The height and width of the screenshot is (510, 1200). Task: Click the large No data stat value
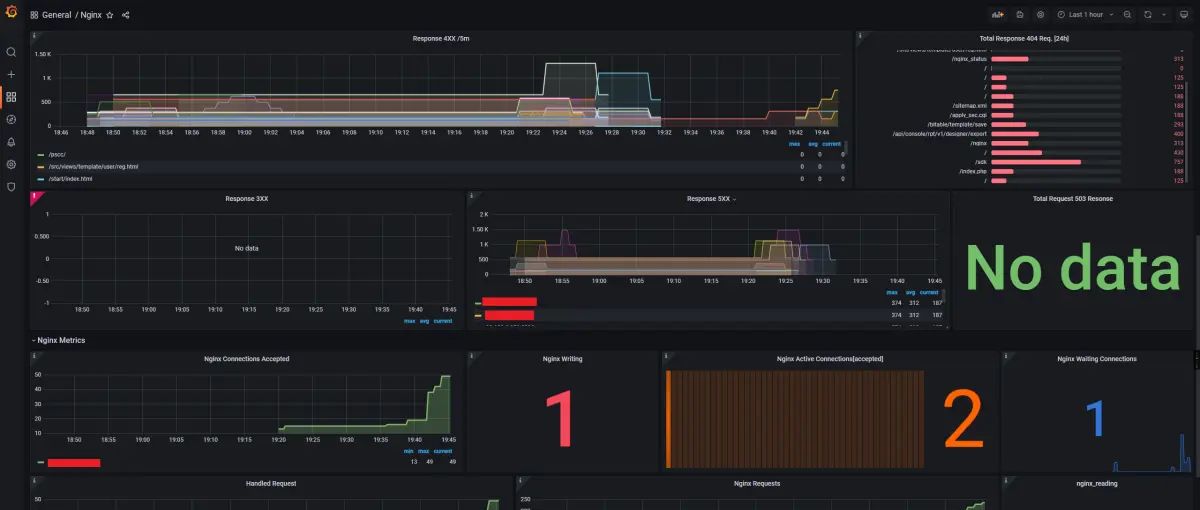(x=1073, y=269)
